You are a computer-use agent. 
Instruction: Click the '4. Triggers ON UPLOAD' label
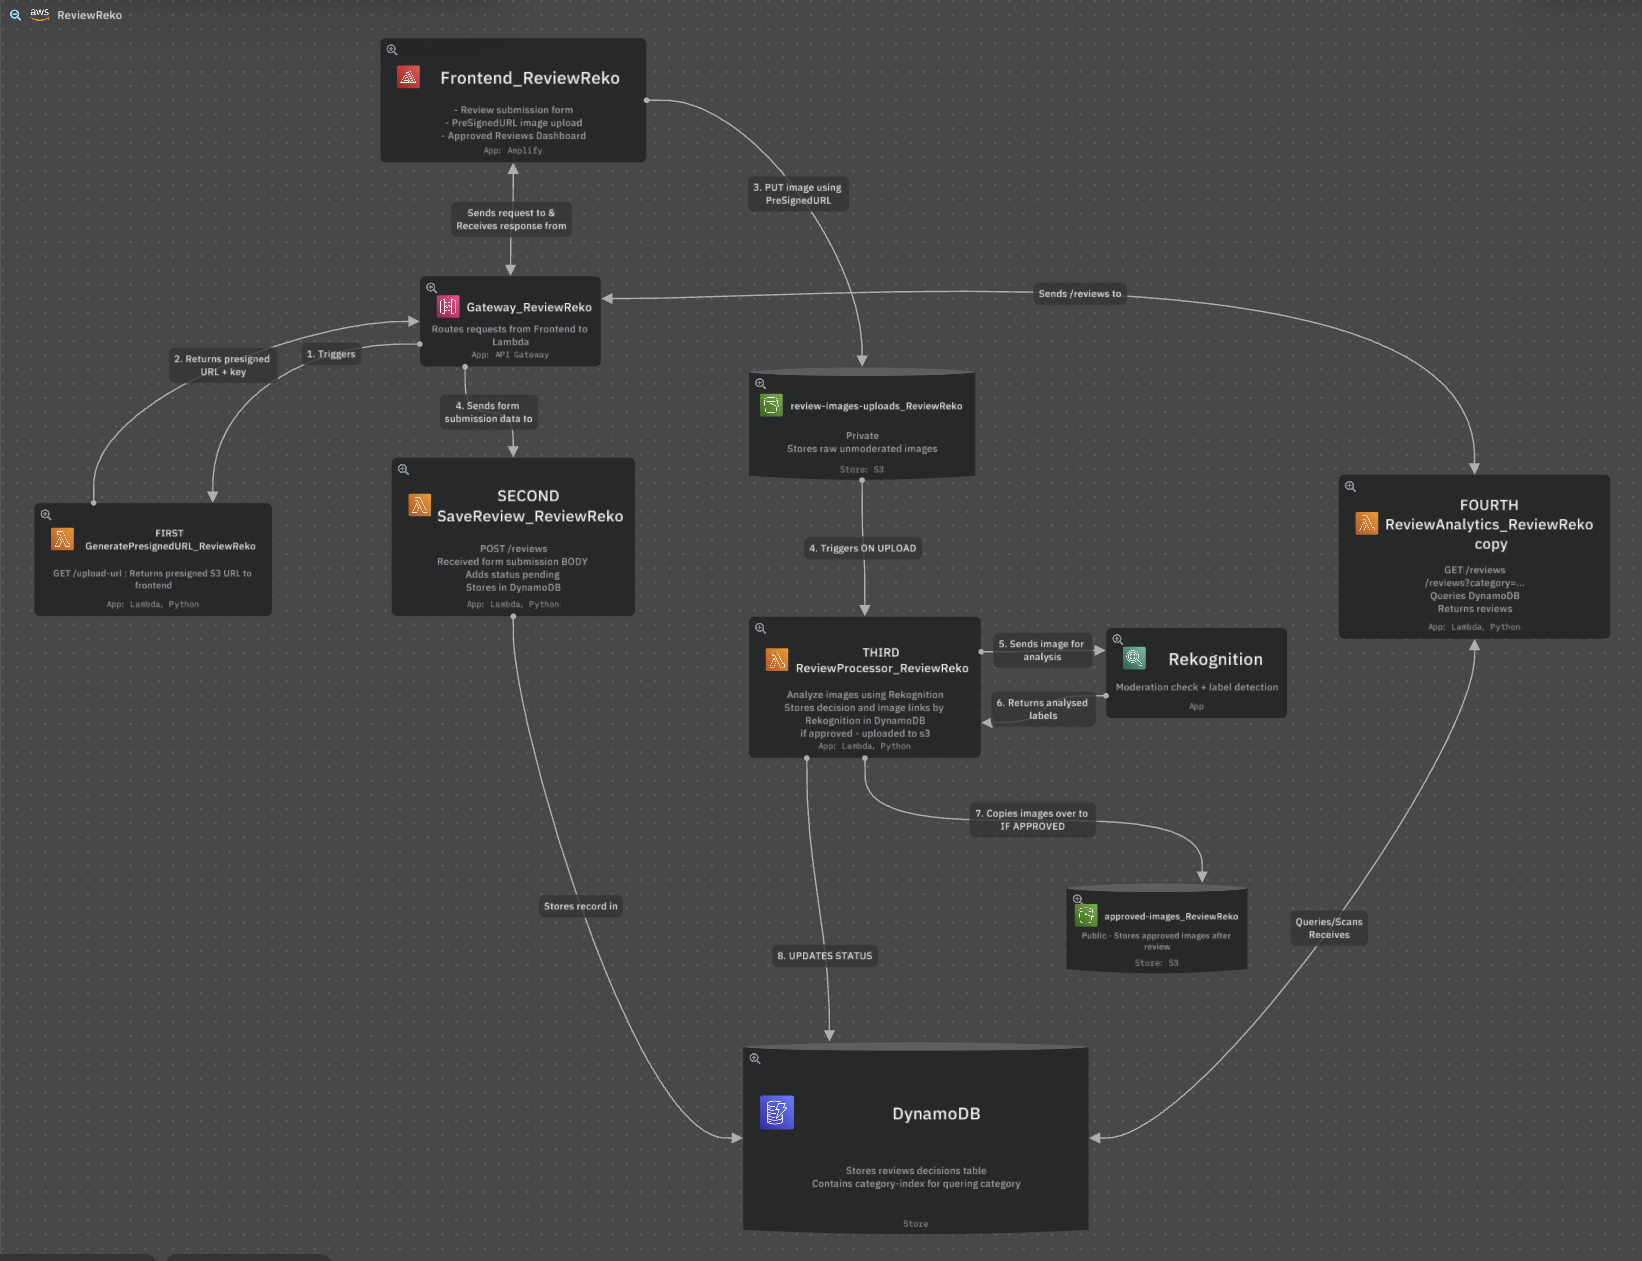[x=863, y=548]
